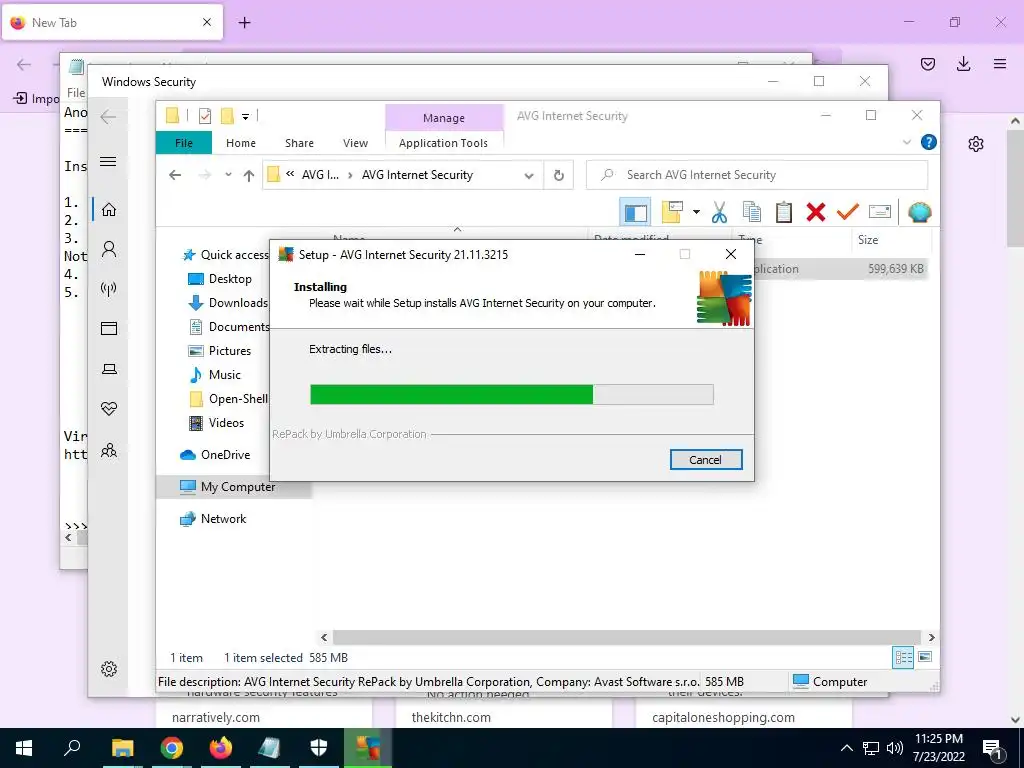Image resolution: width=1024 pixels, height=768 pixels.
Task: Select Network in navigation pane
Action: [223, 519]
